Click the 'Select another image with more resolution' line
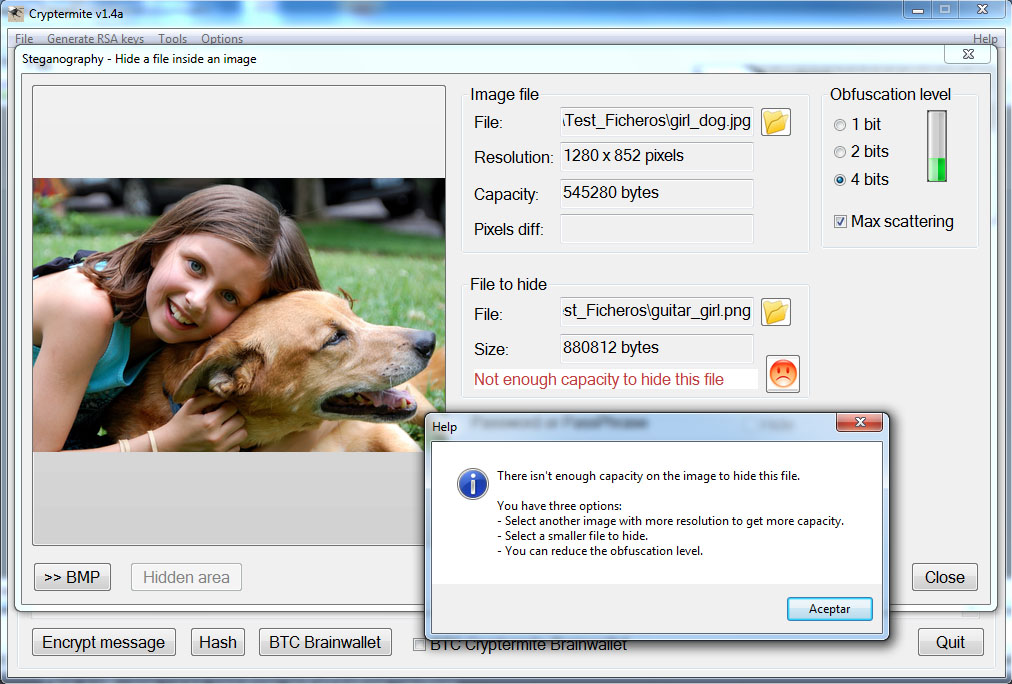Screen dimensions: 1012x684 [x=671, y=521]
